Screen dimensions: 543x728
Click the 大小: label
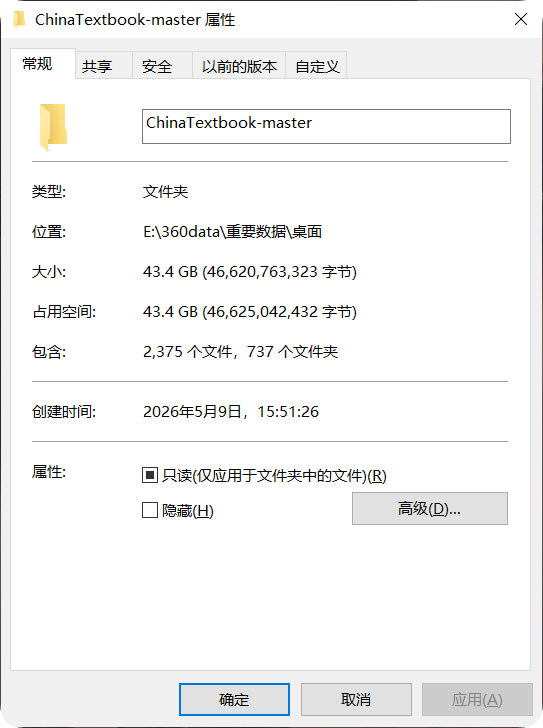(x=49, y=272)
